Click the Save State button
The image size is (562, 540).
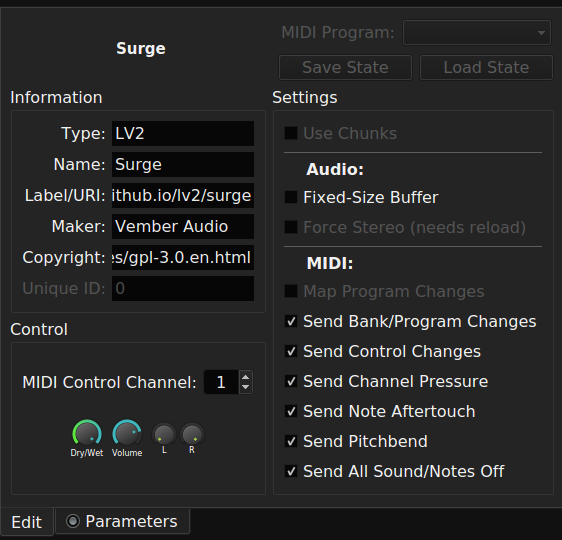pyautogui.click(x=345, y=67)
